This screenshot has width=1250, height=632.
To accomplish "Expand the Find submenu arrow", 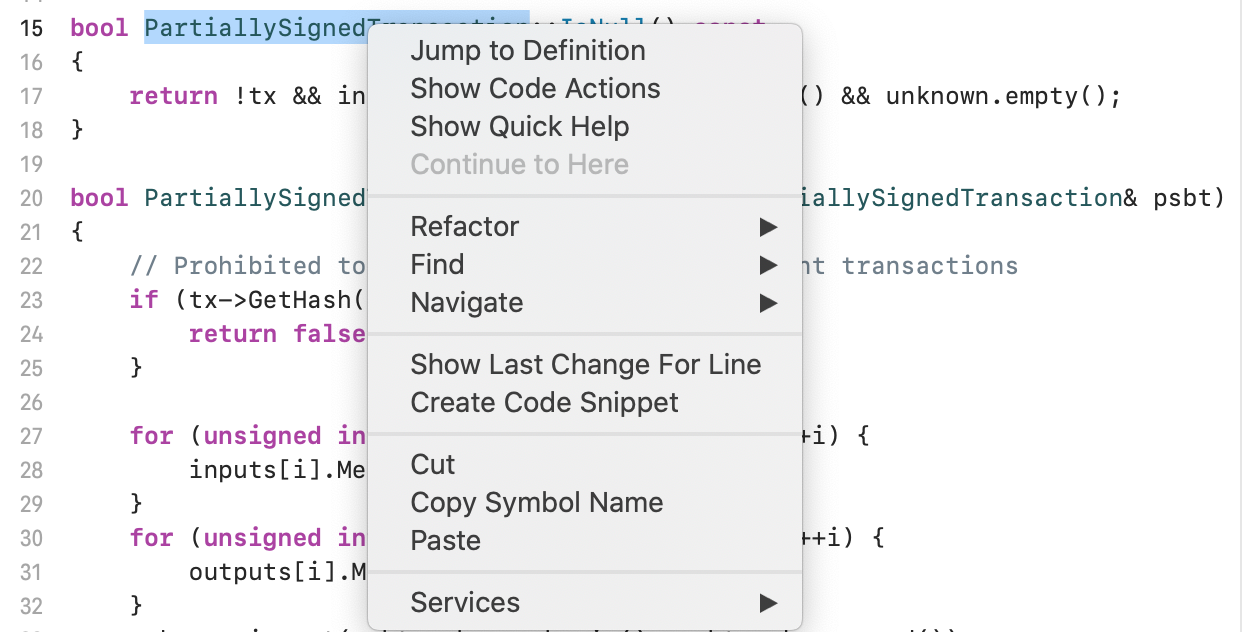I will [768, 265].
